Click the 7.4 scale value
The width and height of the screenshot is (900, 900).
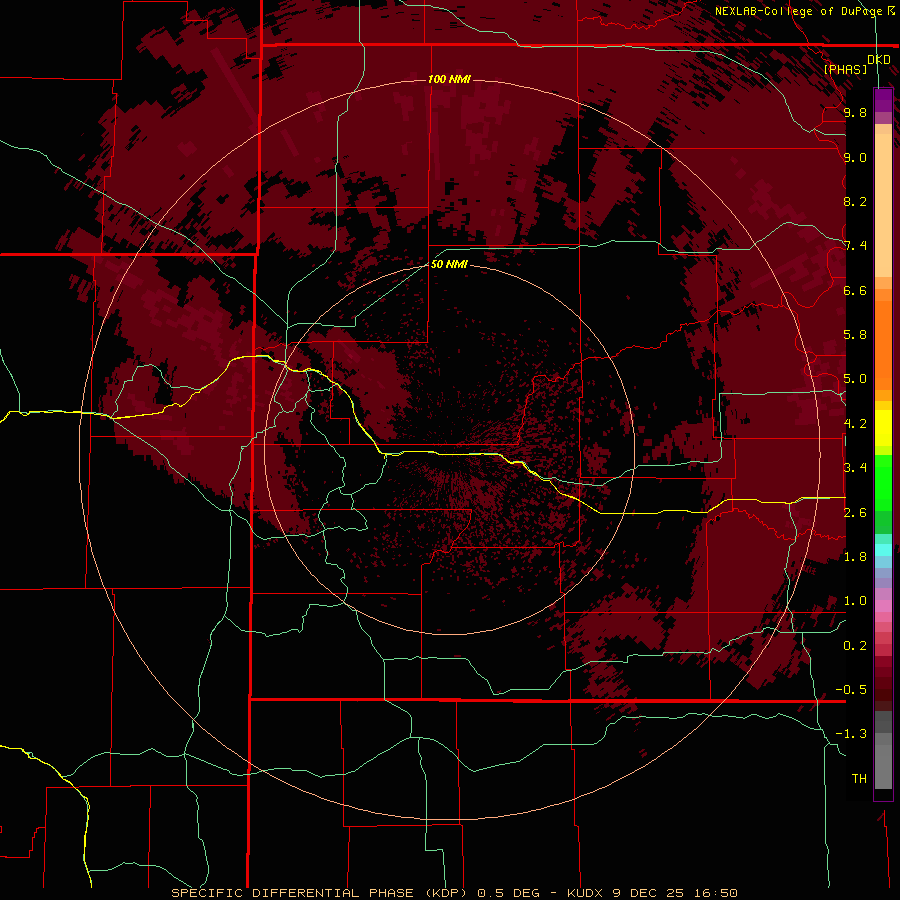[x=855, y=246]
